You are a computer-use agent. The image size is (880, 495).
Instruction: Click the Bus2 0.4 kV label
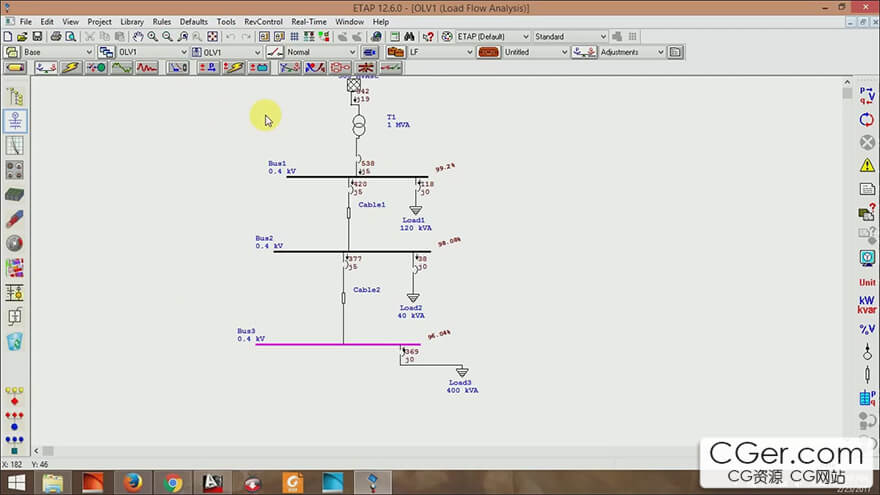269,242
